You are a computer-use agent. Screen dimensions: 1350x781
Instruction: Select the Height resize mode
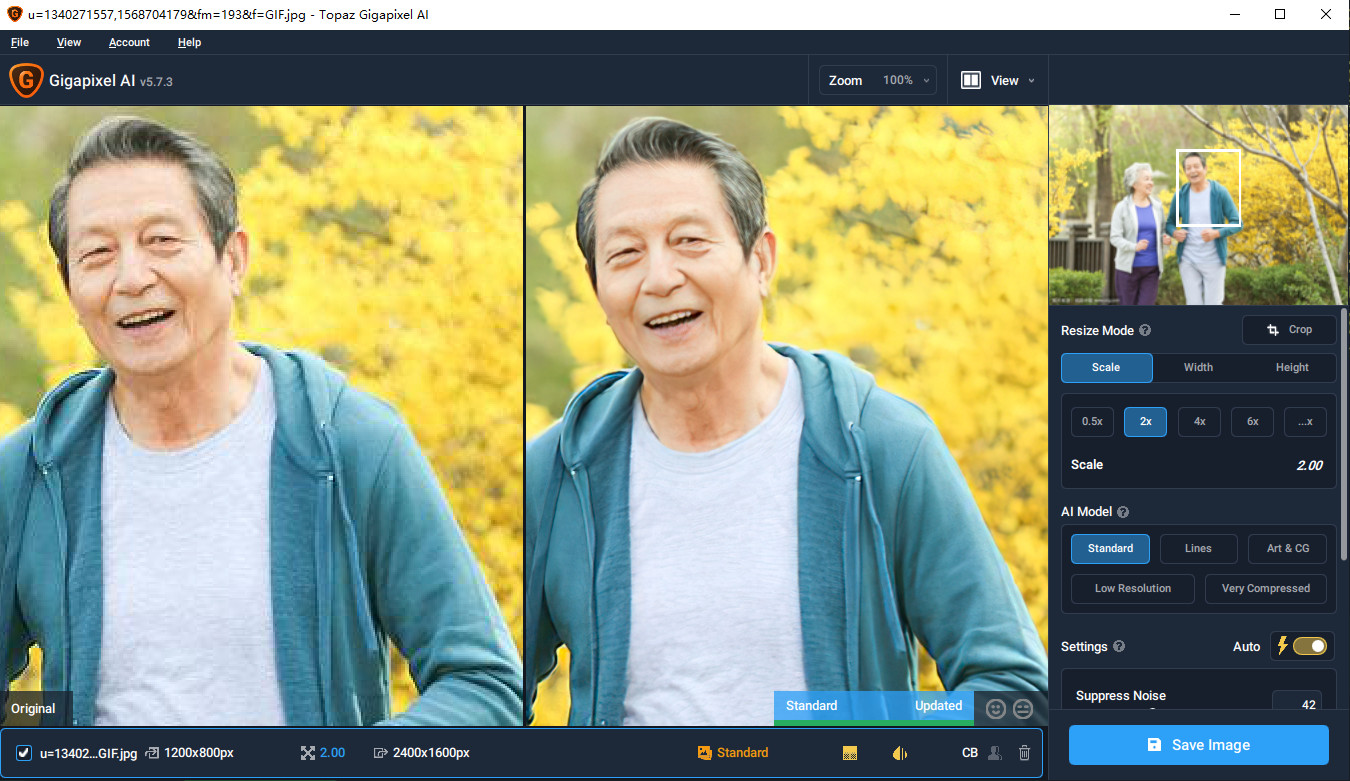1291,367
